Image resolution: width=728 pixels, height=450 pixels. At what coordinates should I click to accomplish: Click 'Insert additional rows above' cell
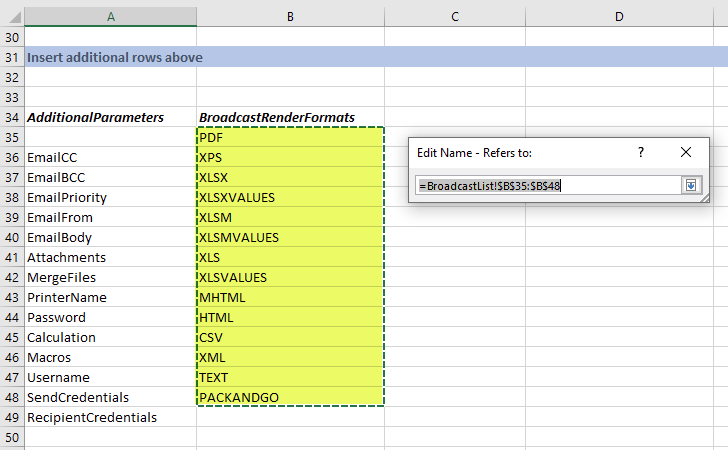coord(110,57)
